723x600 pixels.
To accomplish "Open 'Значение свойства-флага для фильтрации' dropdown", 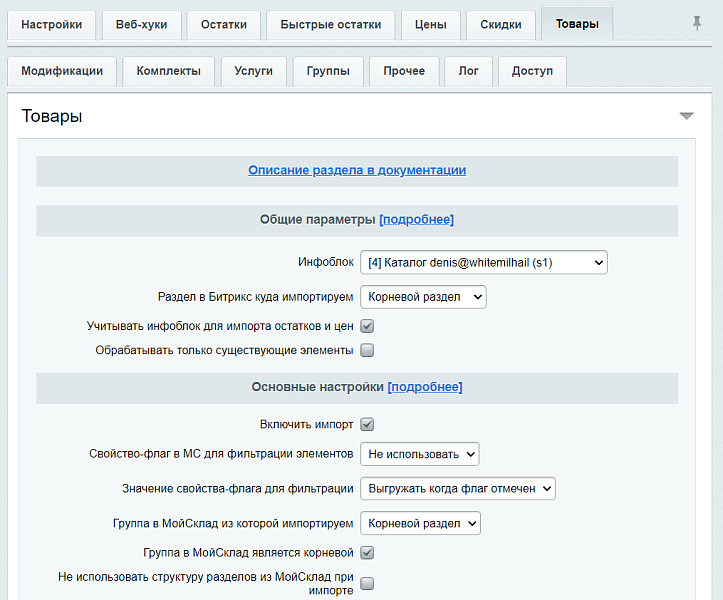I will 457,488.
